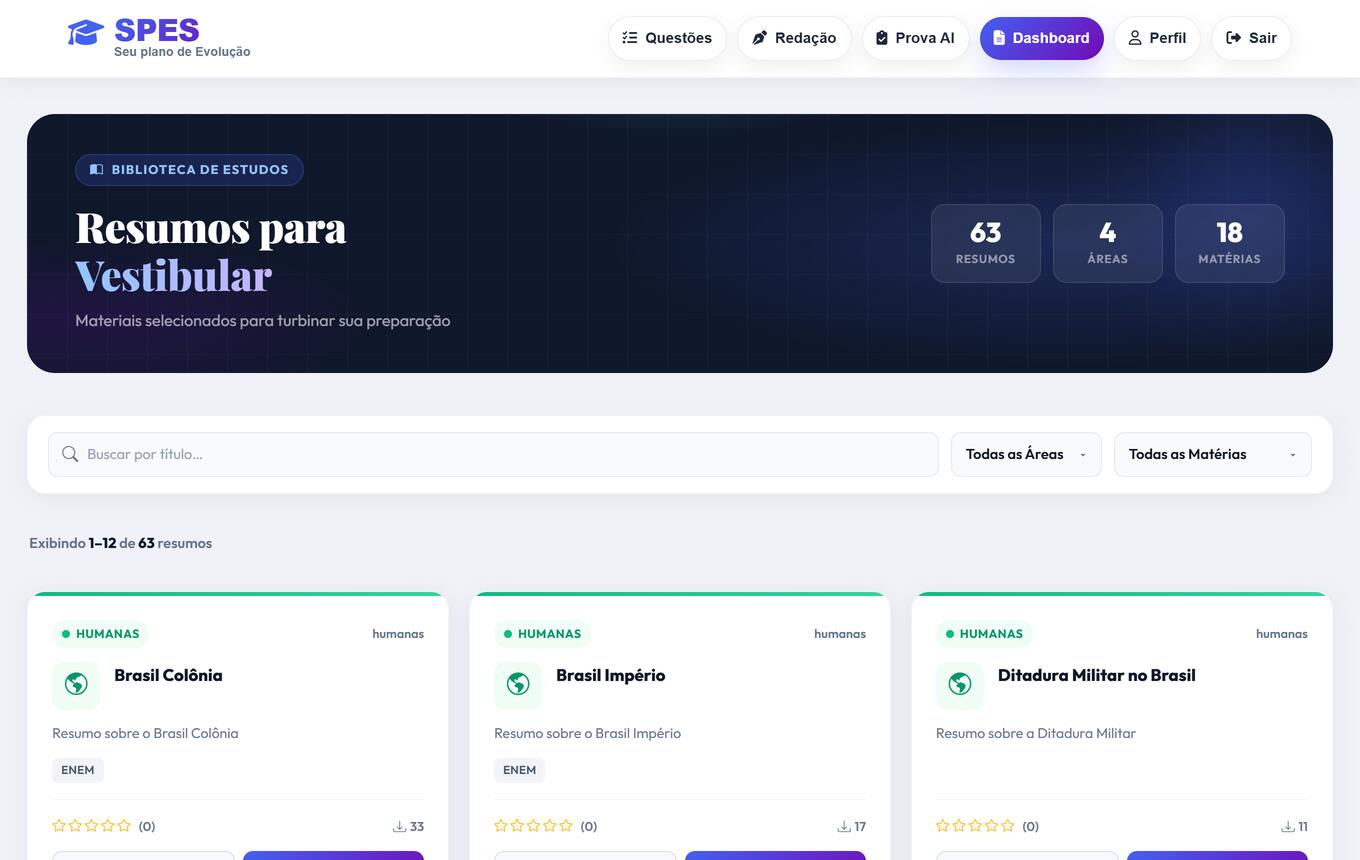This screenshot has height=860, width=1360.
Task: Click the person icon beside Perfil
Action: click(x=1135, y=38)
